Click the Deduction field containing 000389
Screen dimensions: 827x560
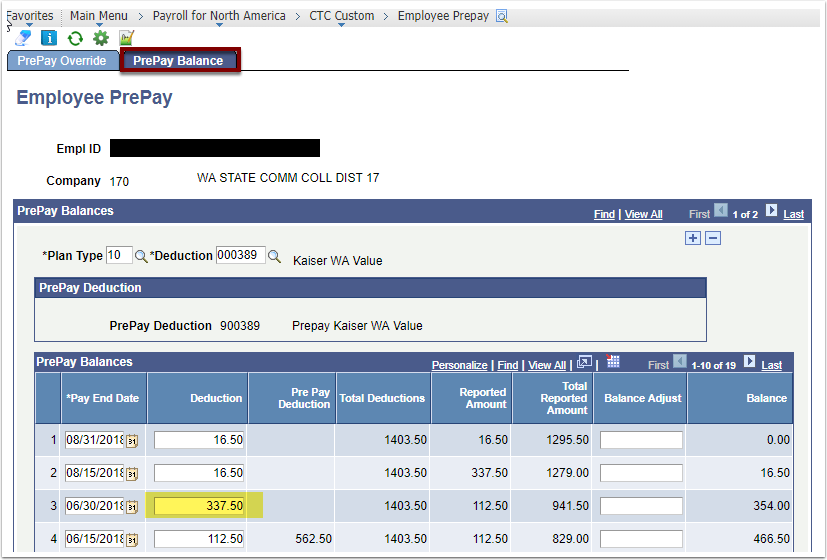[x=241, y=255]
